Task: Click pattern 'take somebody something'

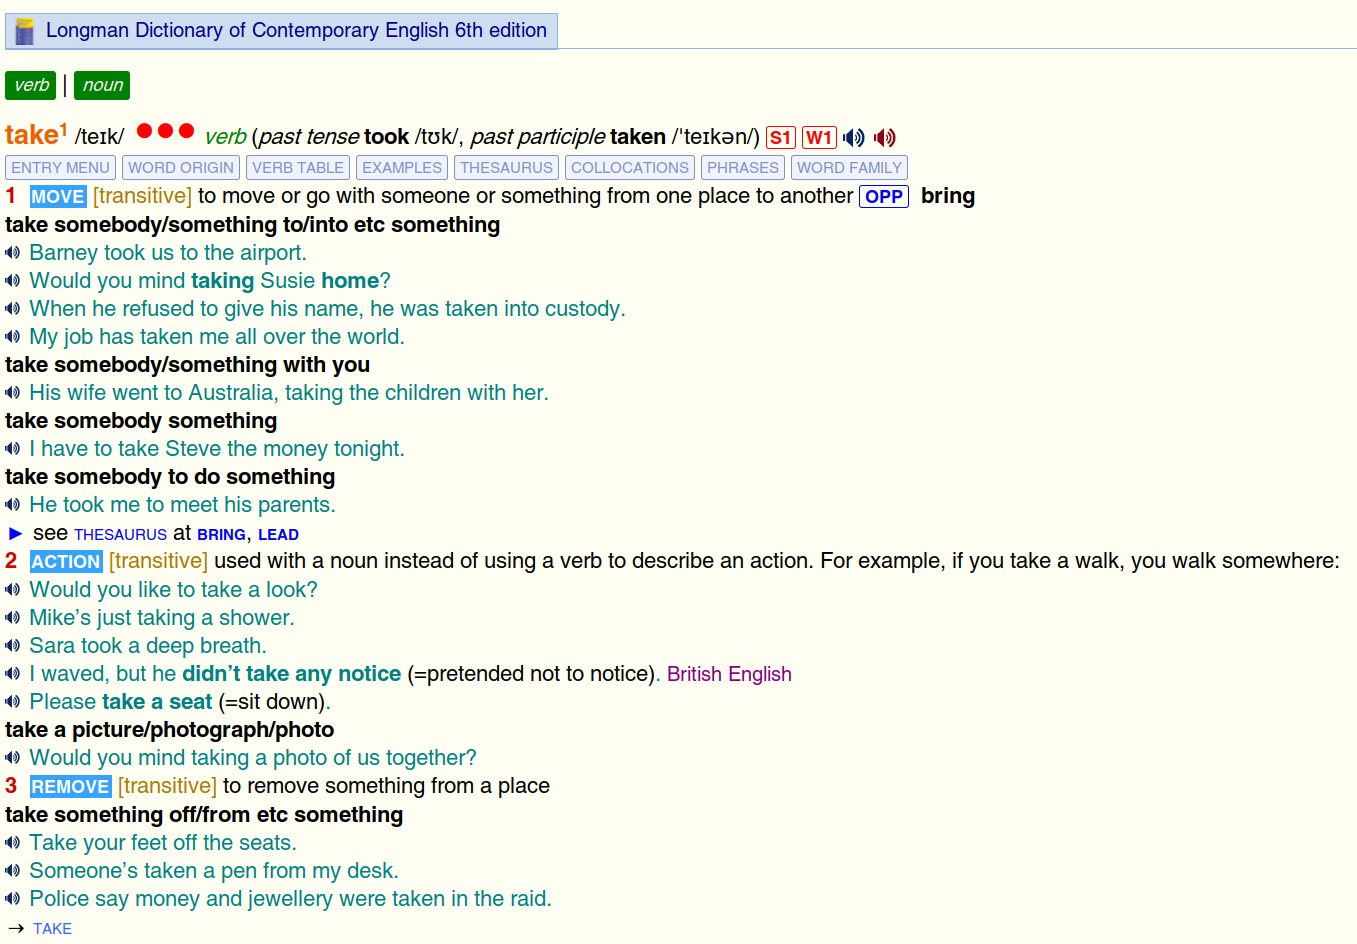Action: [x=141, y=421]
